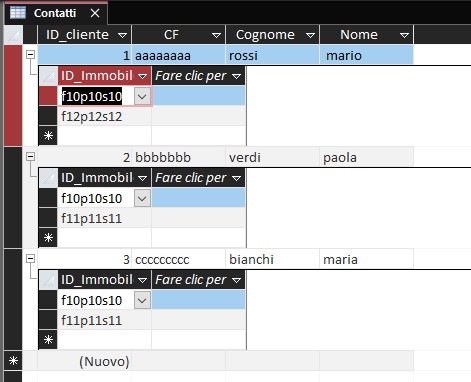Click select-all corner of main Contatti datasheet
471x382 pixels.
13,35
